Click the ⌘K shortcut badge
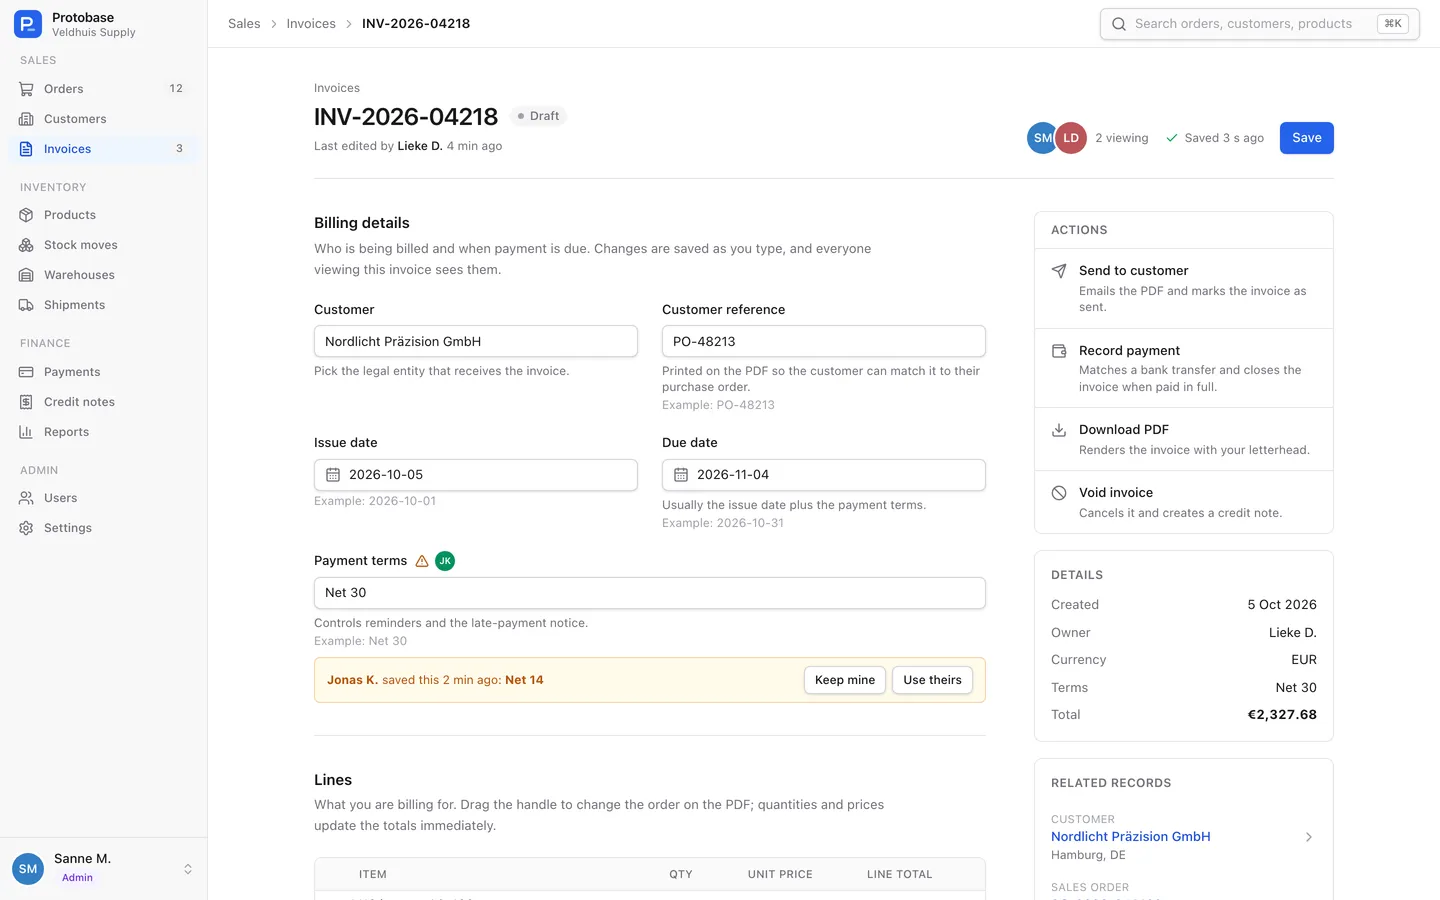The image size is (1440, 900). [1393, 24]
